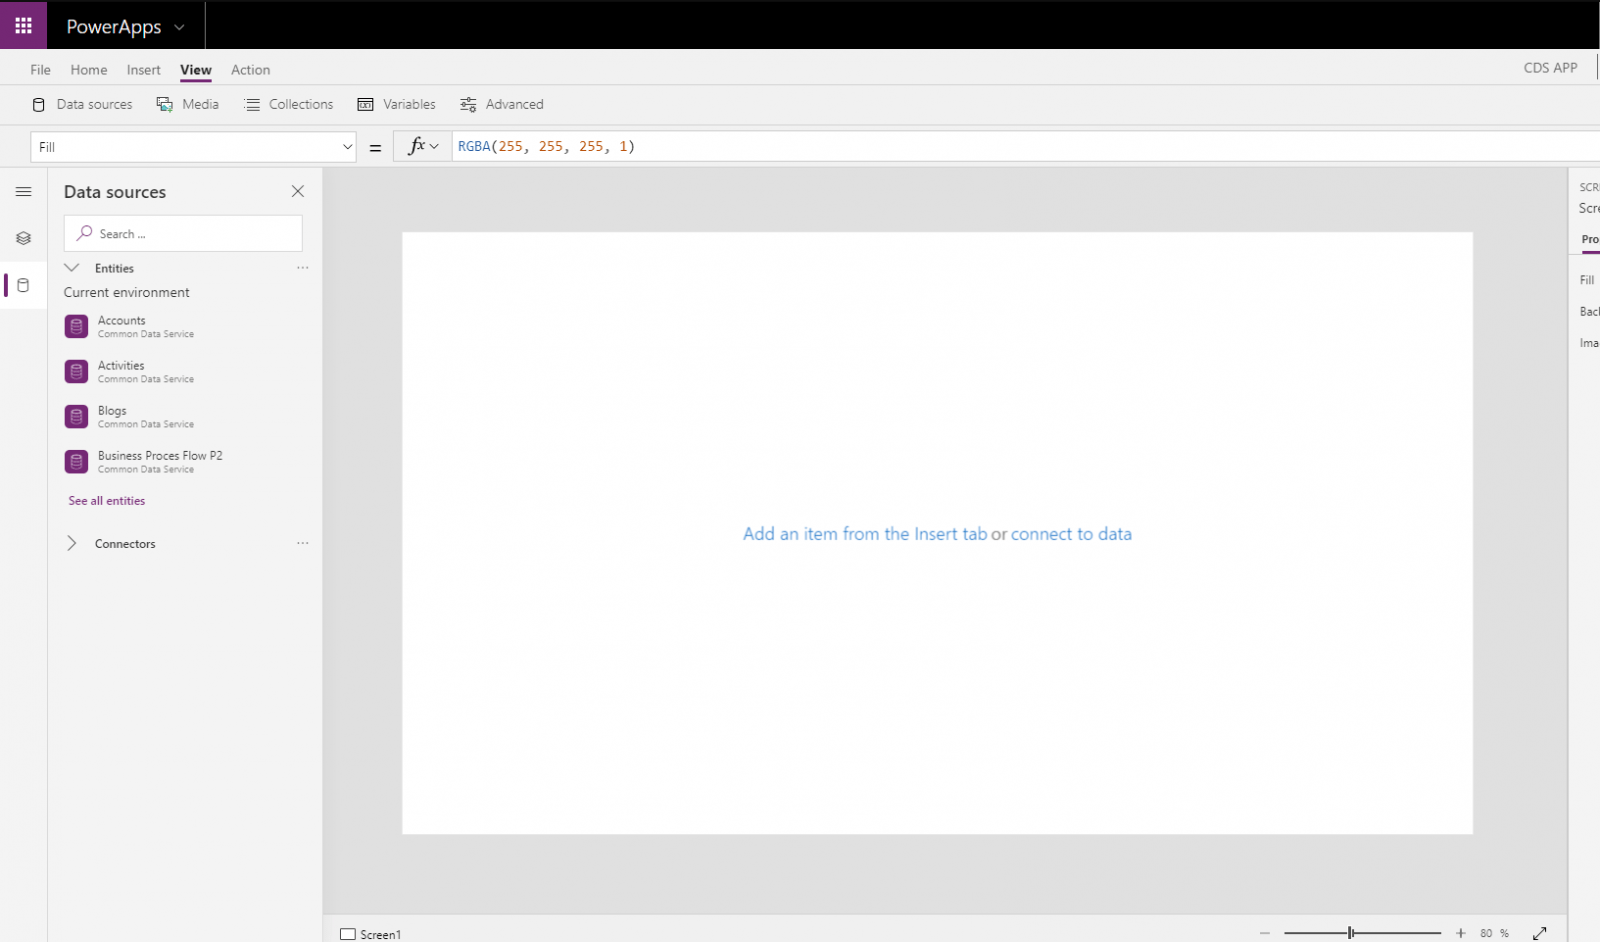Collapse the Entities section
1600x942 pixels.
pyautogui.click(x=72, y=268)
